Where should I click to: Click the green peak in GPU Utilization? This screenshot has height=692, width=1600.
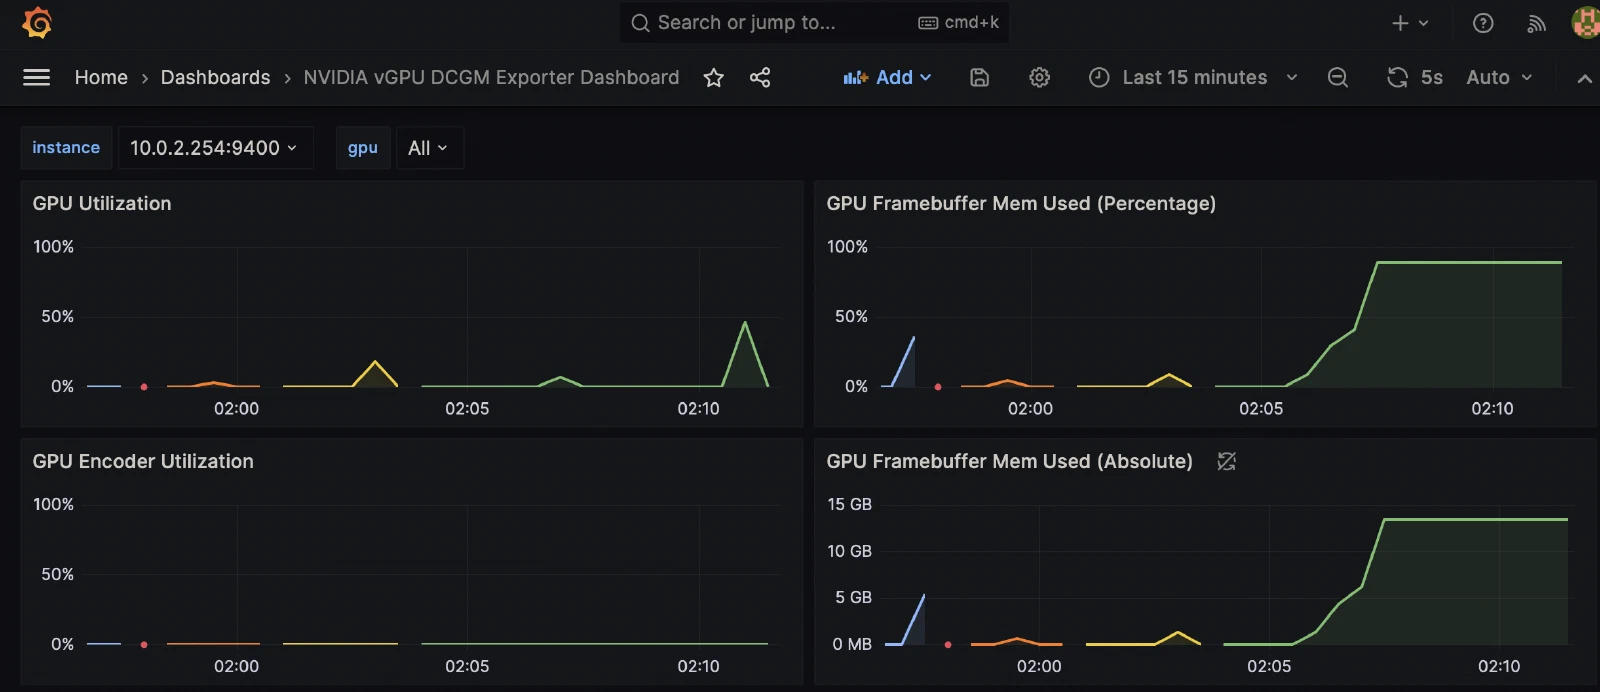(745, 324)
